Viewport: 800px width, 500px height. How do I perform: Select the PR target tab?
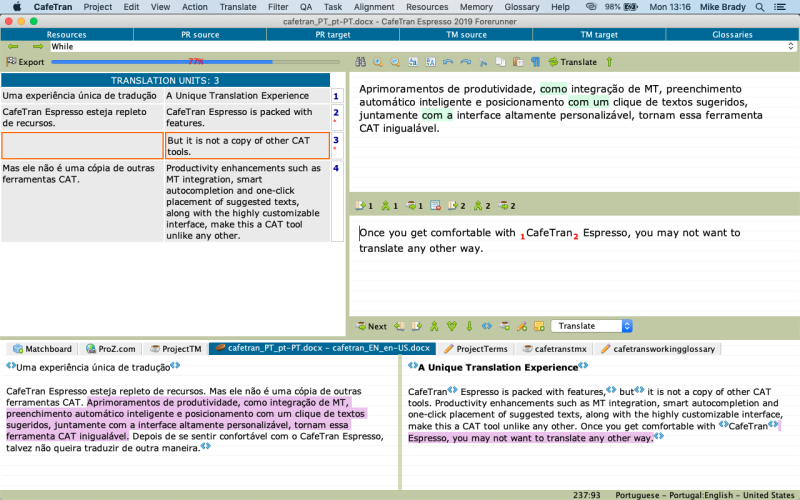[x=333, y=35]
